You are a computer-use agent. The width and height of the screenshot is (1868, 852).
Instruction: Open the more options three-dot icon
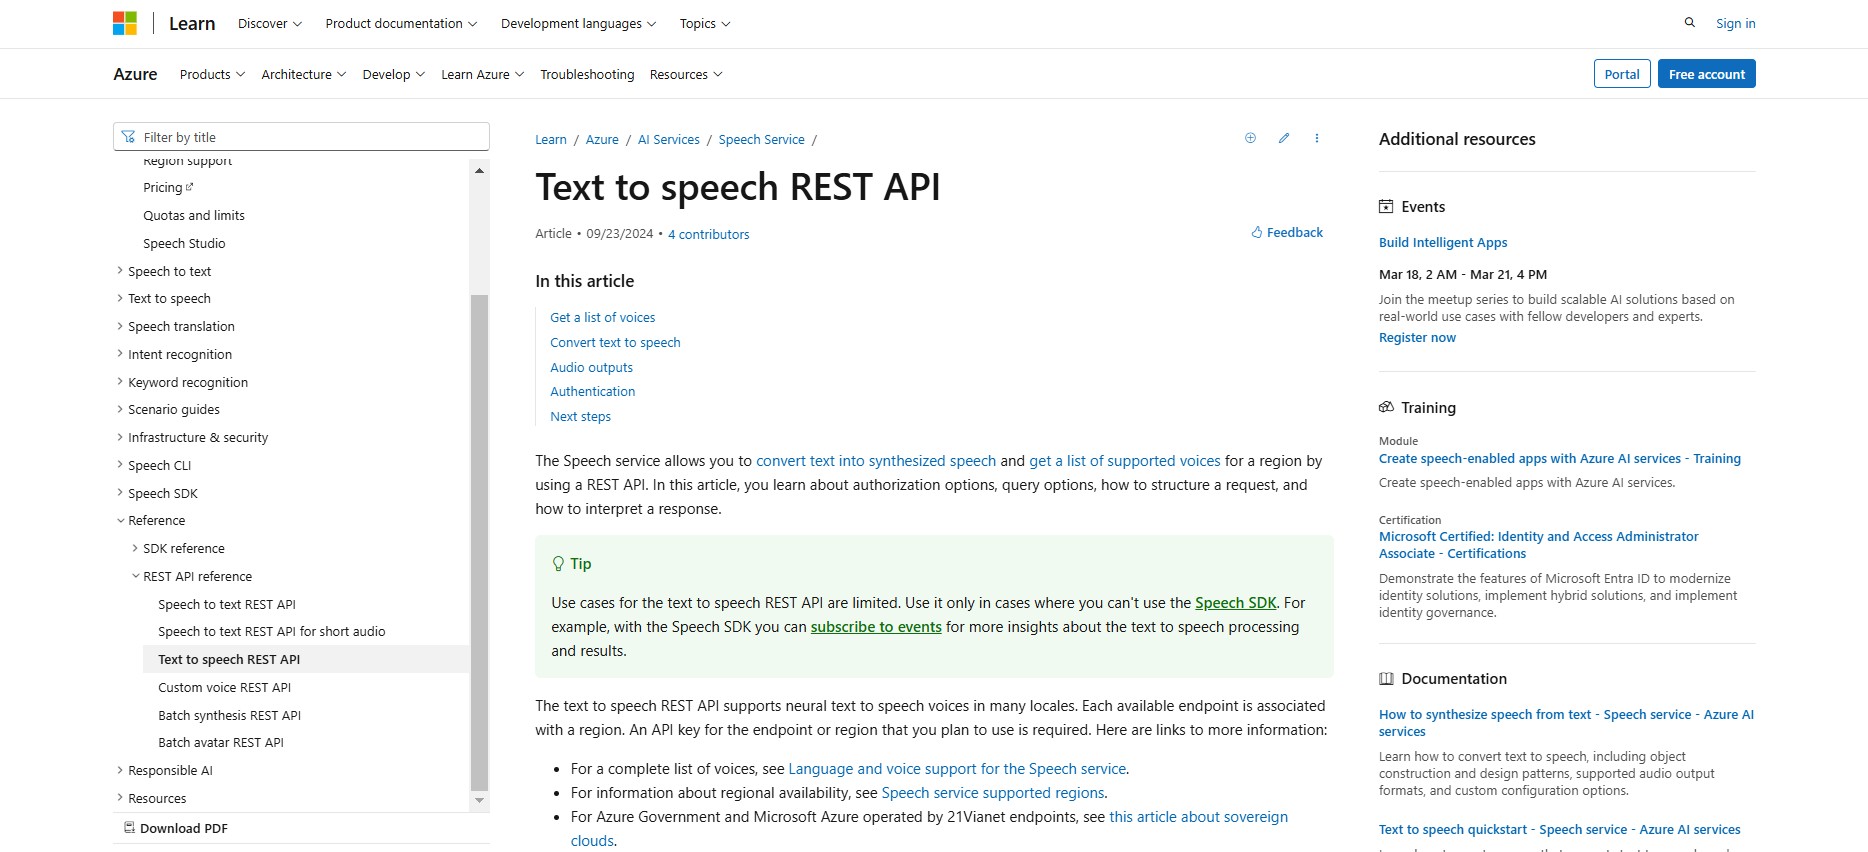(x=1317, y=138)
